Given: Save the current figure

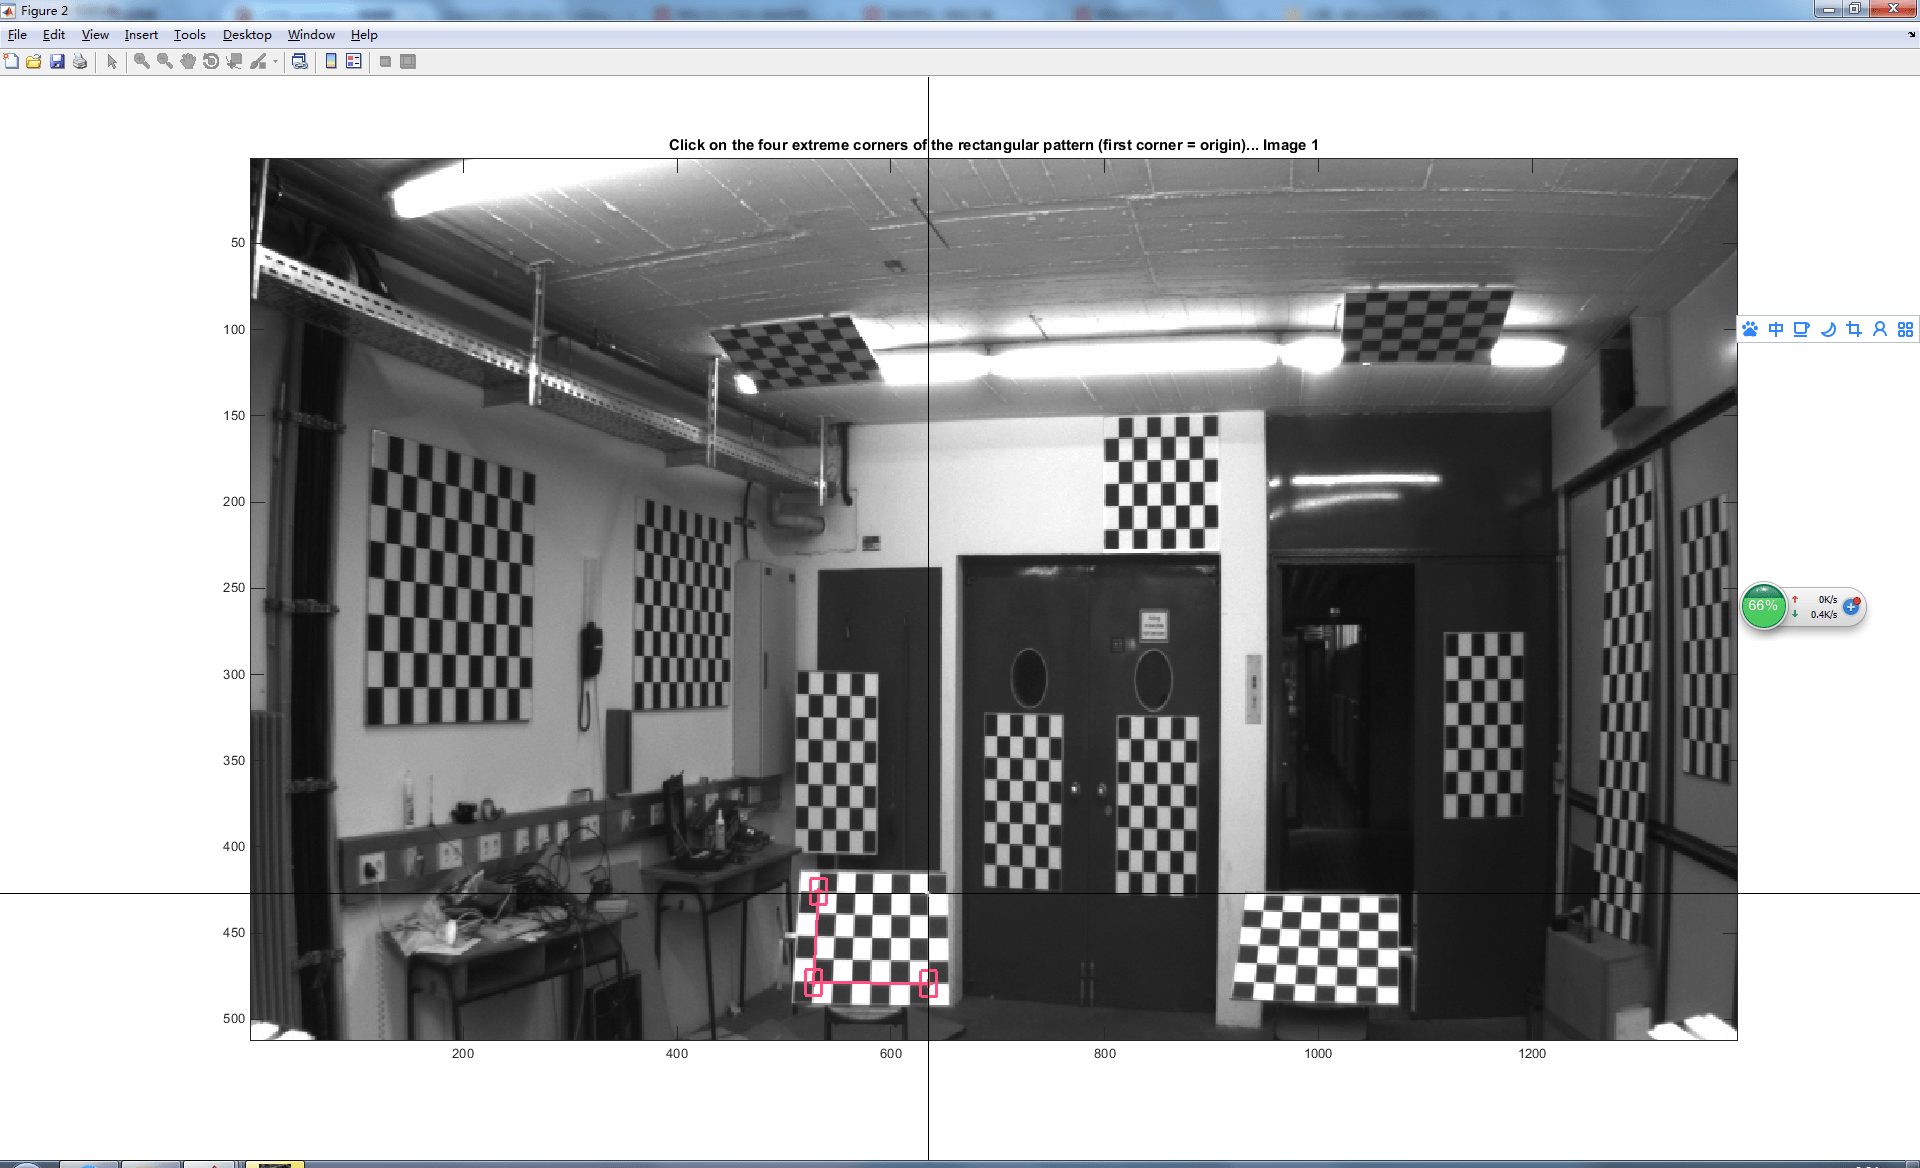Looking at the screenshot, I should [58, 60].
